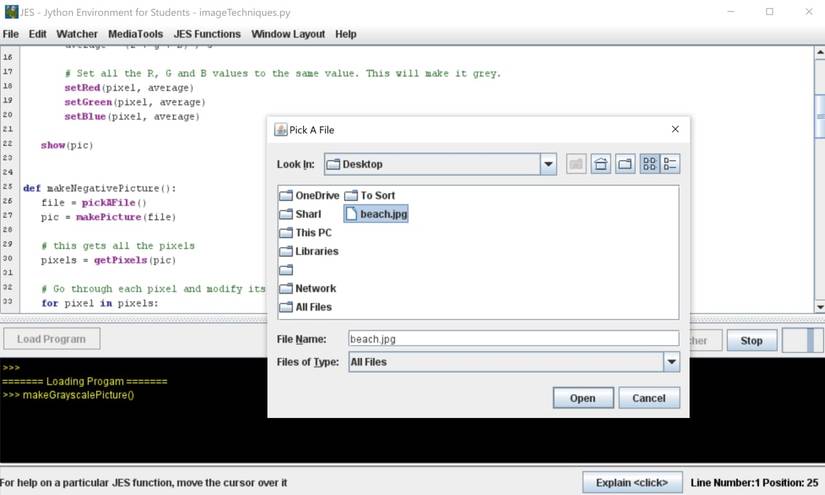Viewport: 825px width, 495px height.
Task: Click the pic = makePicture(file) line
Action: tap(108, 217)
